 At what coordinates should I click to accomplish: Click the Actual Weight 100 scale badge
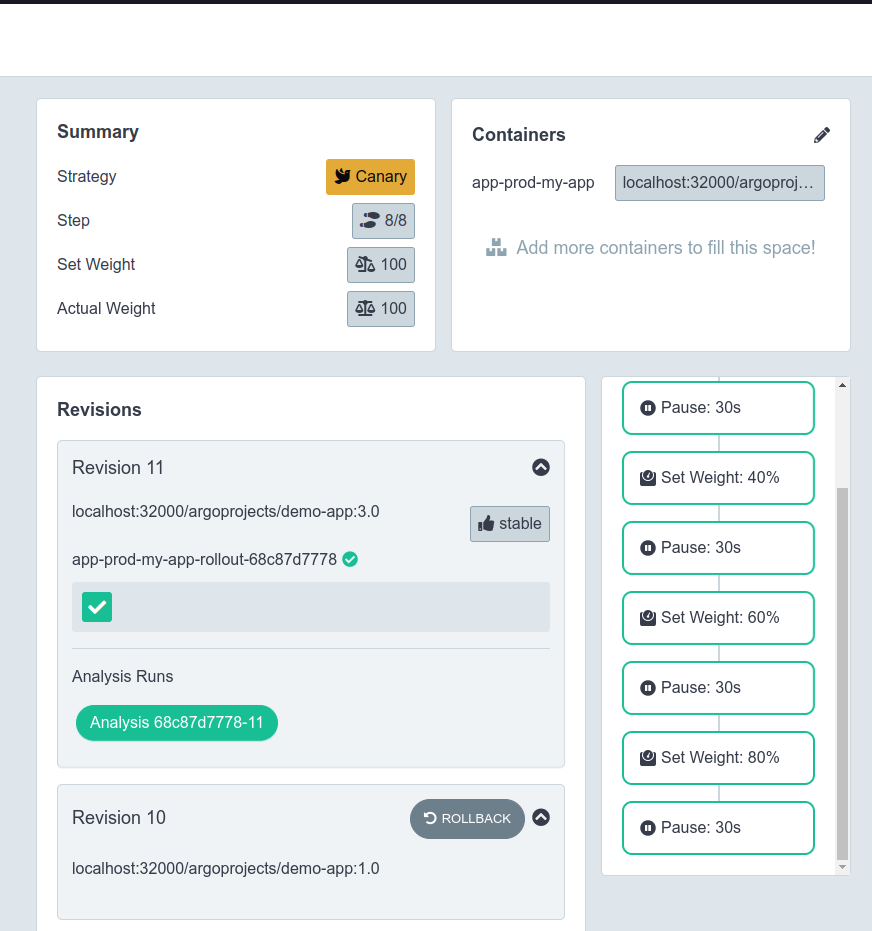(x=380, y=309)
